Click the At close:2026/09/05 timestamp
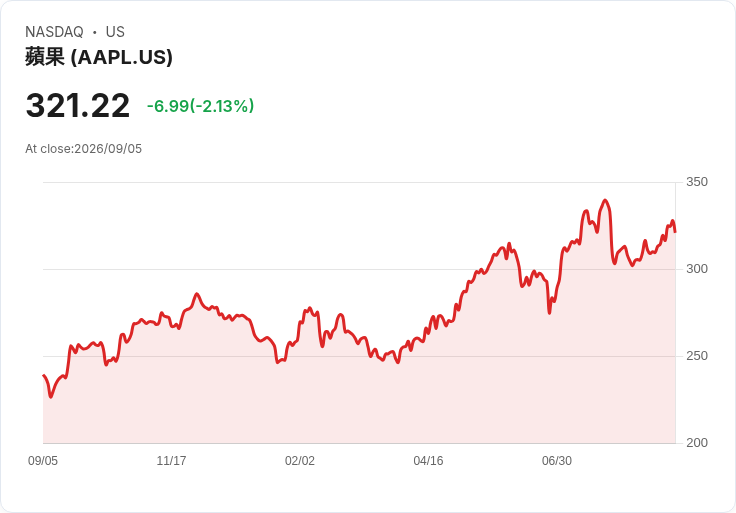The width and height of the screenshot is (736, 513). 84,149
